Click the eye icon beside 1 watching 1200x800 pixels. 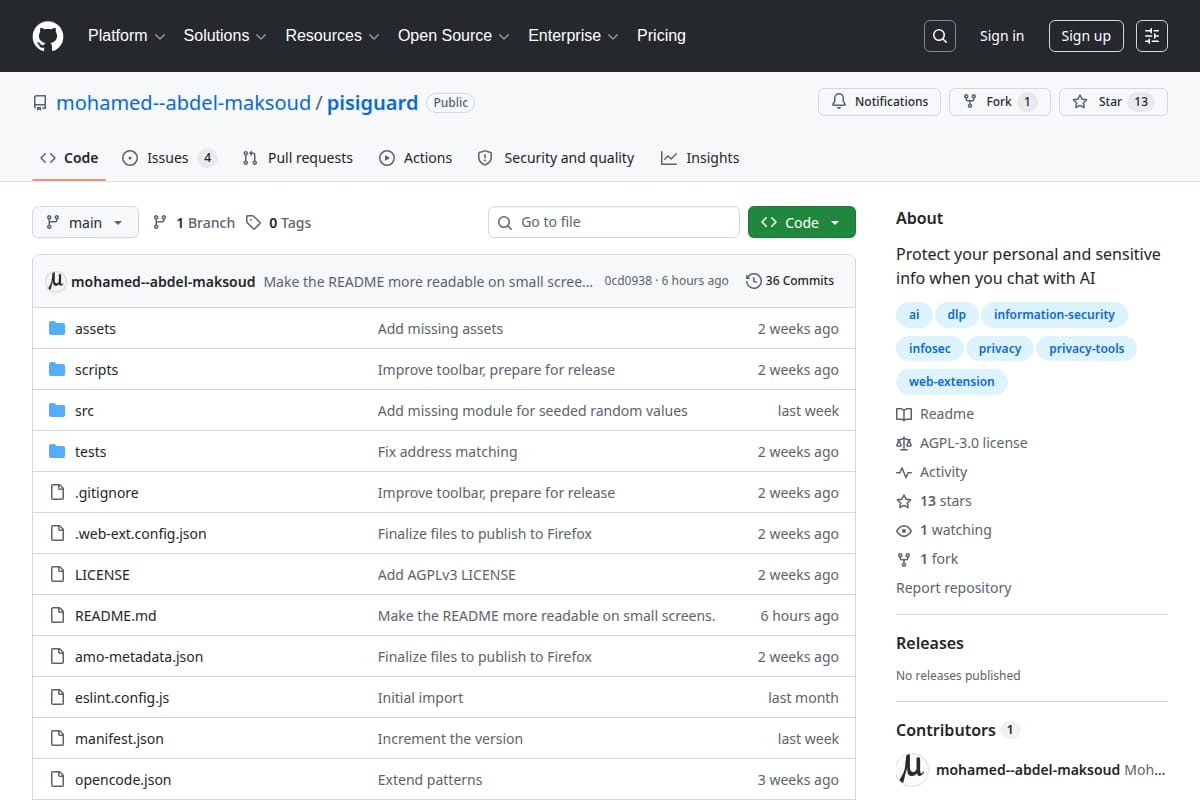(904, 530)
